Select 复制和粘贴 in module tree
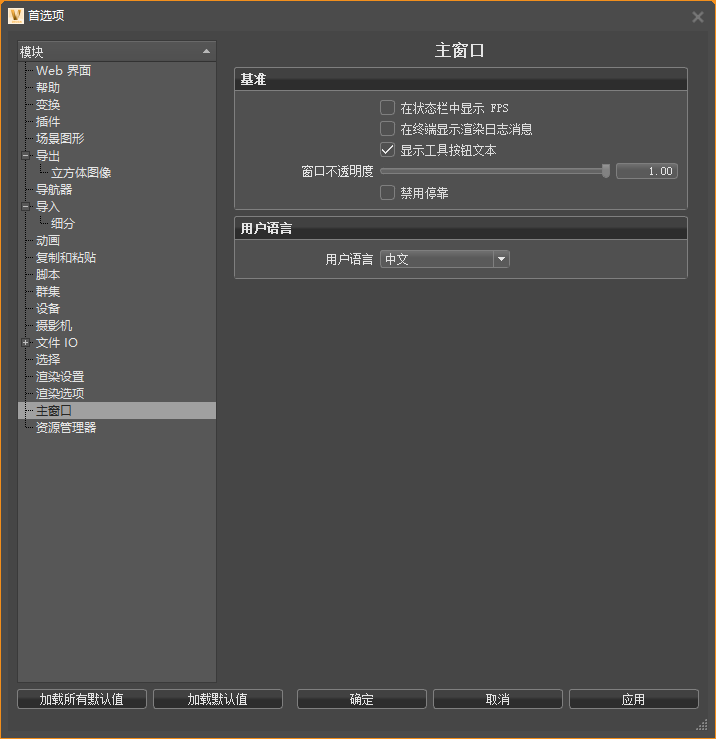The image size is (716, 739). (66, 257)
